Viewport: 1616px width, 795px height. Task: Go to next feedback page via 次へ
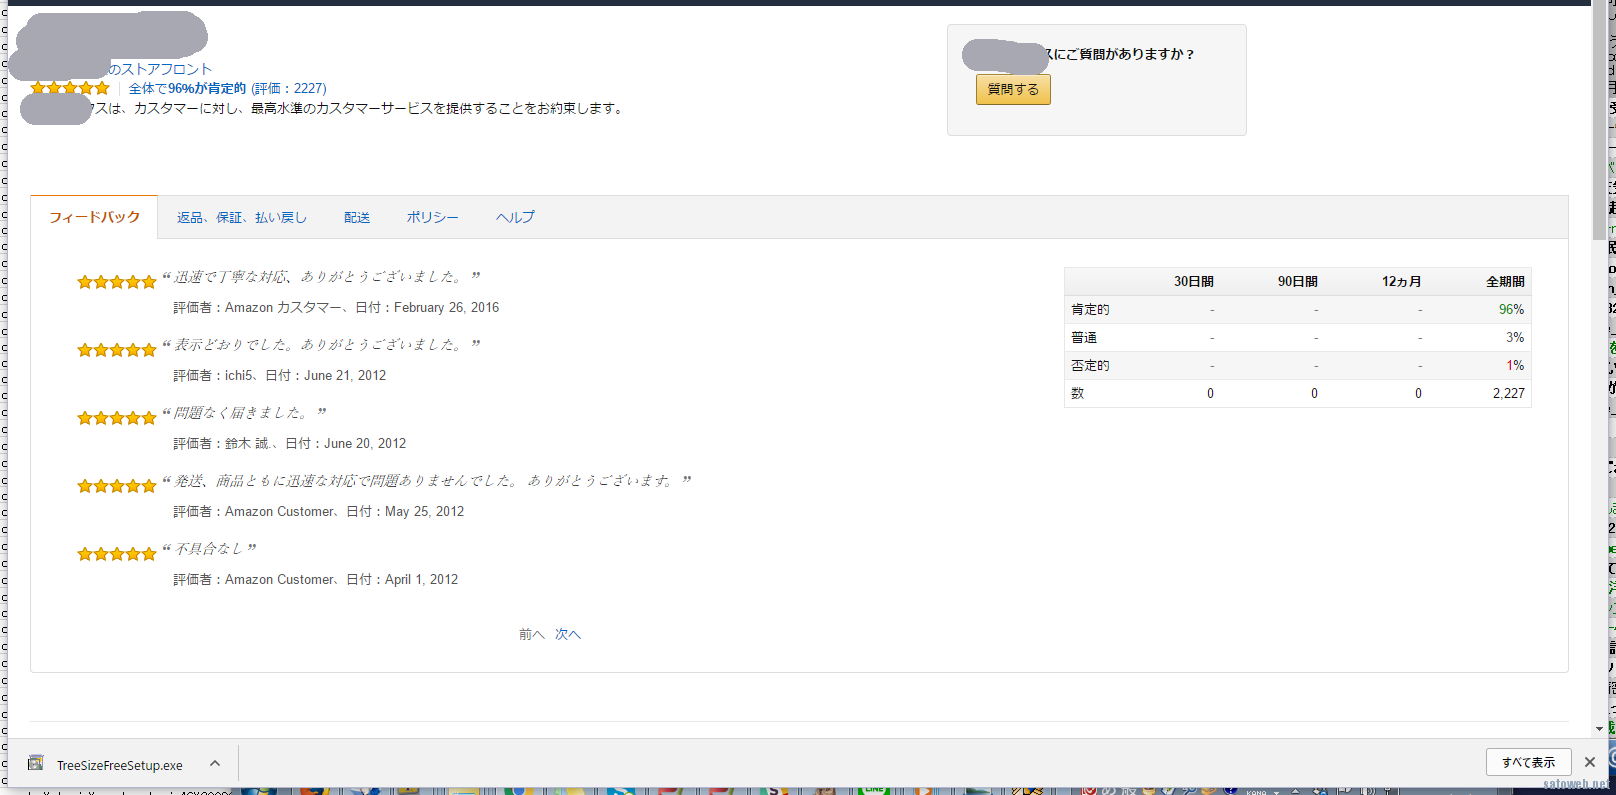568,634
